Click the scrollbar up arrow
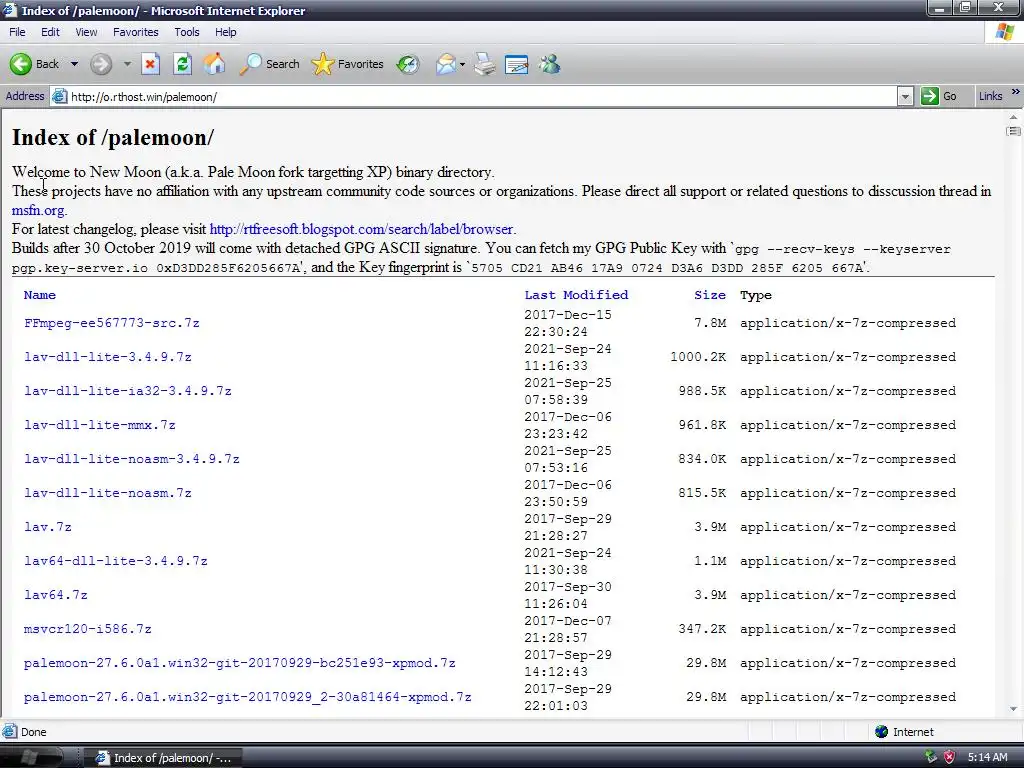 1014,117
